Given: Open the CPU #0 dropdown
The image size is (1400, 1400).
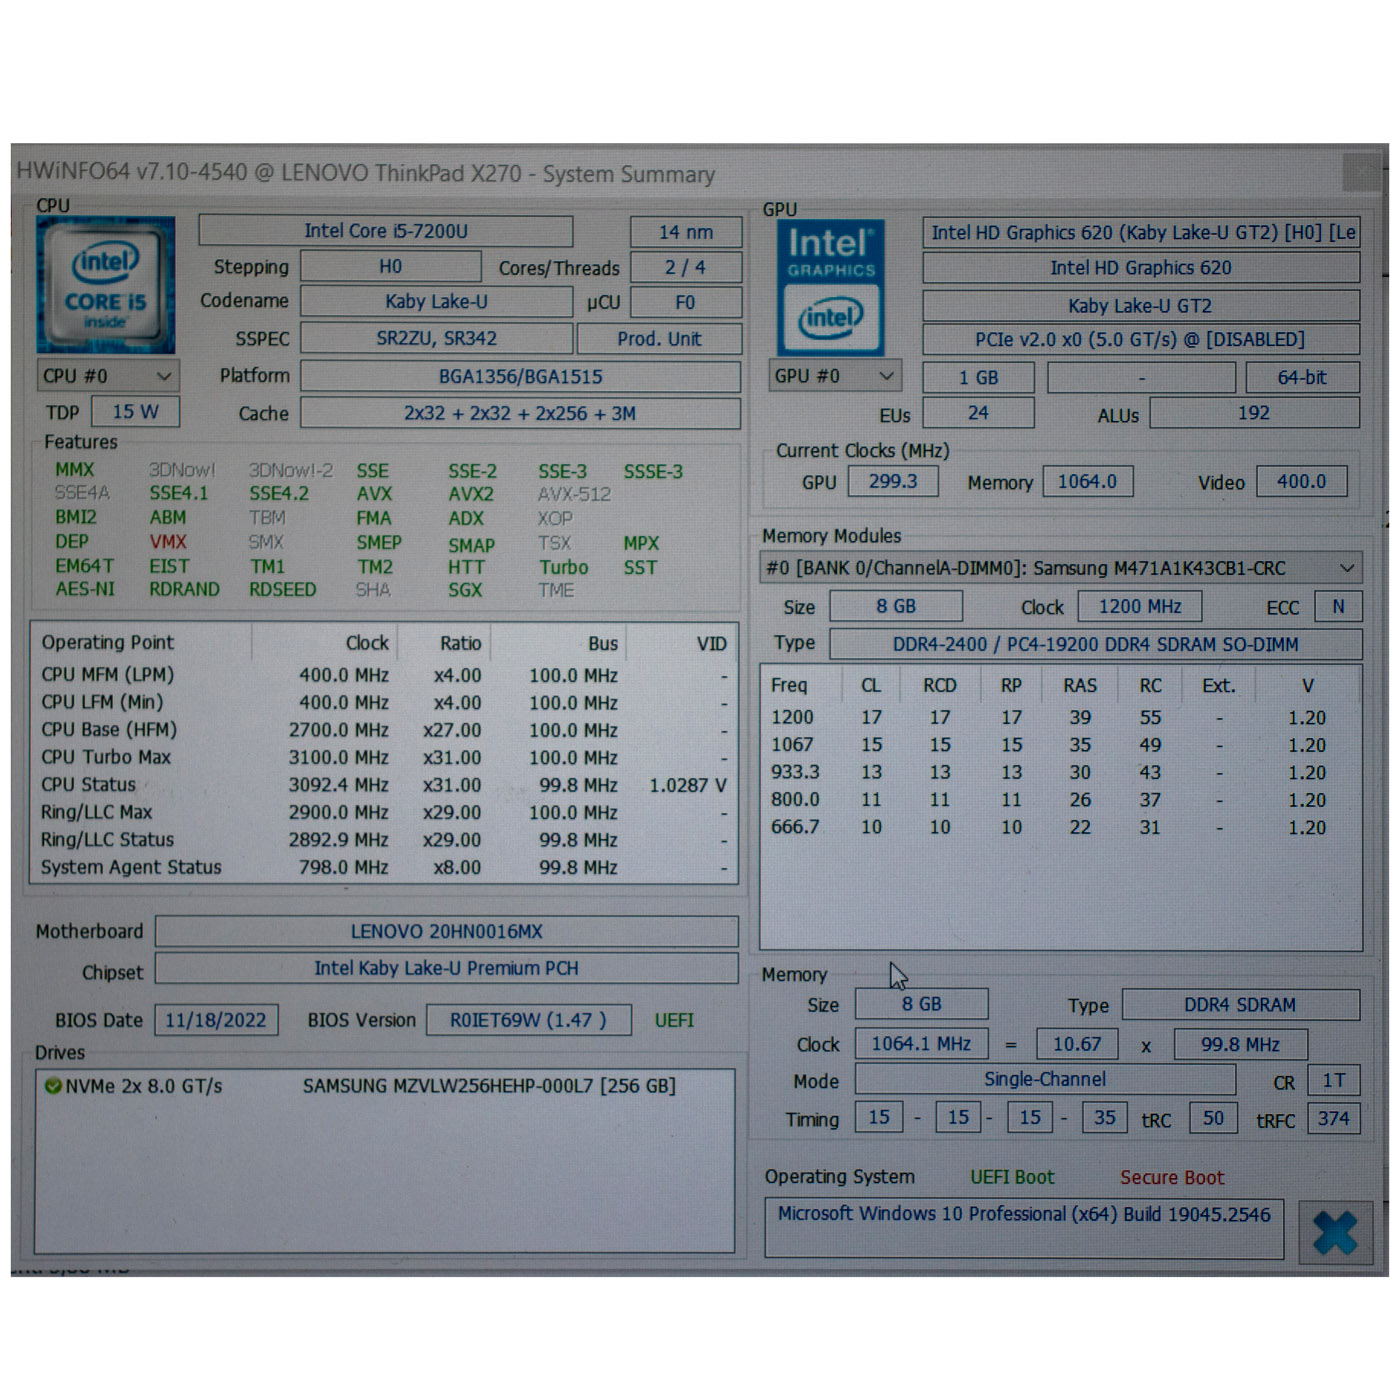Looking at the screenshot, I should click(x=108, y=376).
